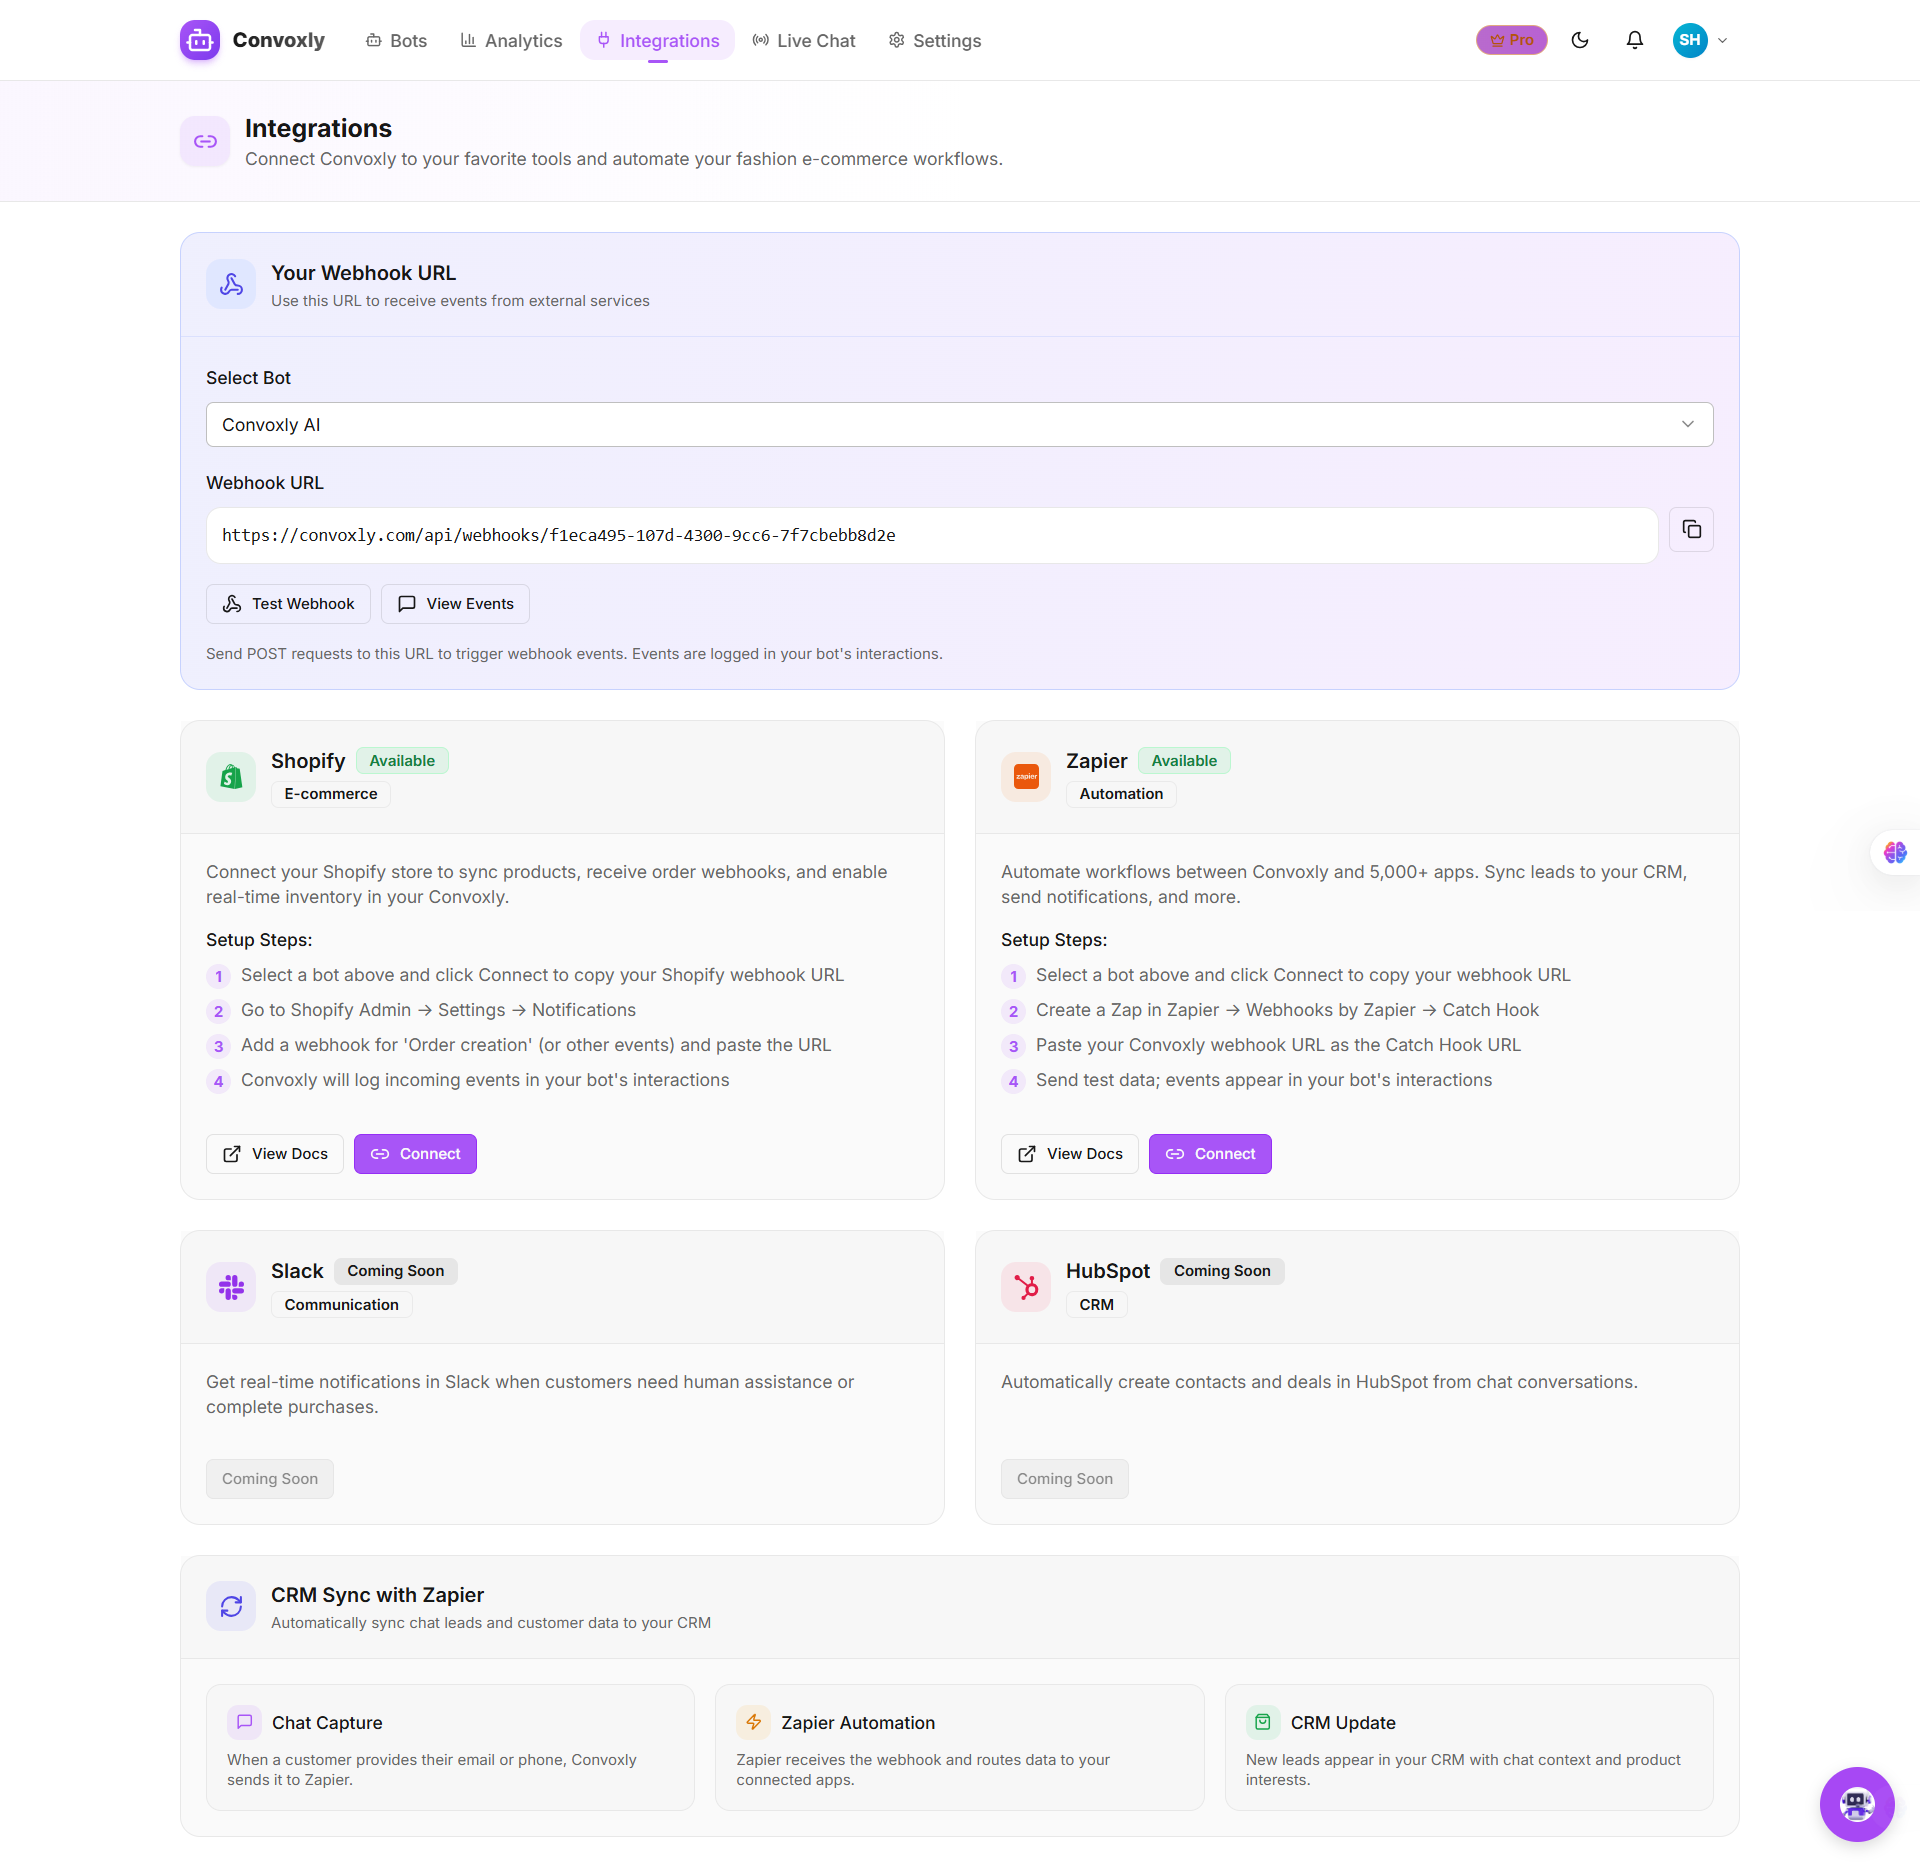Open the notifications bell

coord(1634,40)
